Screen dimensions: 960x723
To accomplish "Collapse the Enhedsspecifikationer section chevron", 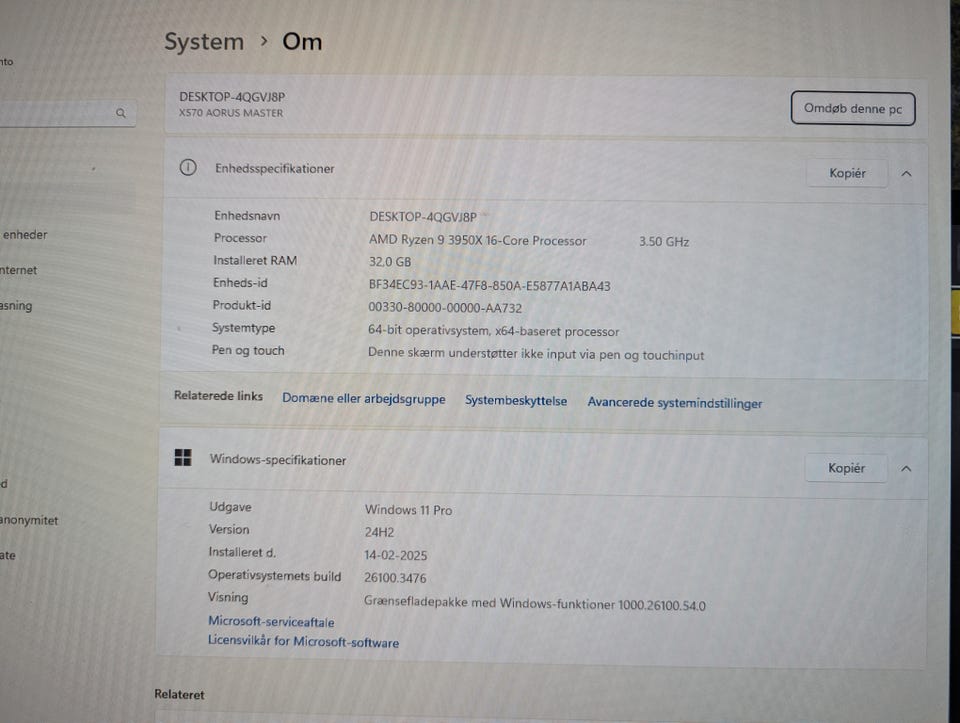I will (x=906, y=174).
